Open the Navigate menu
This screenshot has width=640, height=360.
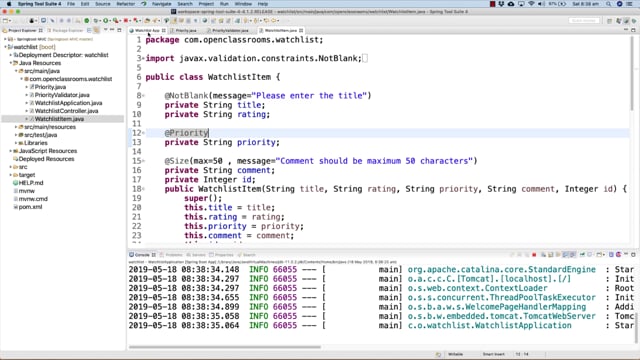(x=162, y=4)
